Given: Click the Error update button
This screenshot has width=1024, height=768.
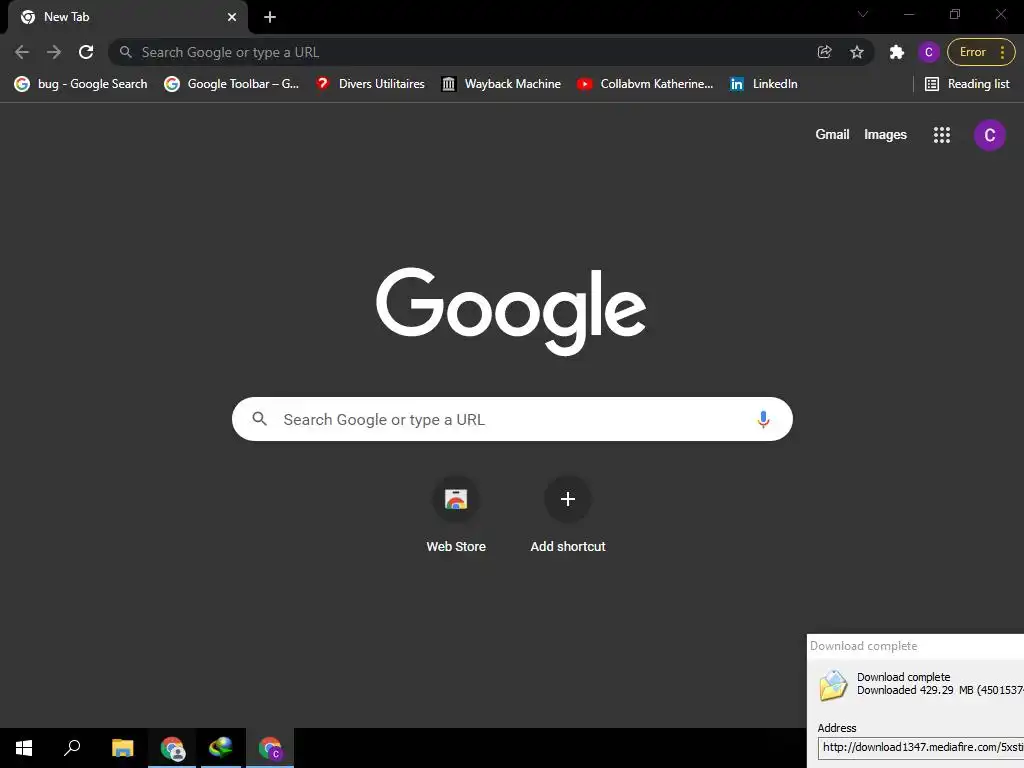Looking at the screenshot, I should pos(972,52).
